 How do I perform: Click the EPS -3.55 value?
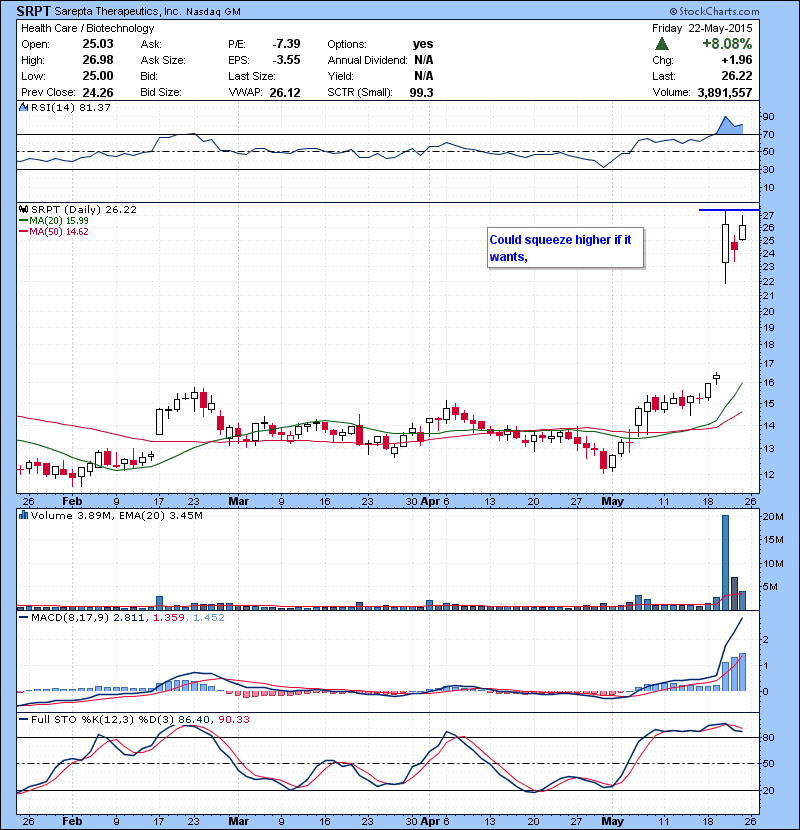(286, 60)
